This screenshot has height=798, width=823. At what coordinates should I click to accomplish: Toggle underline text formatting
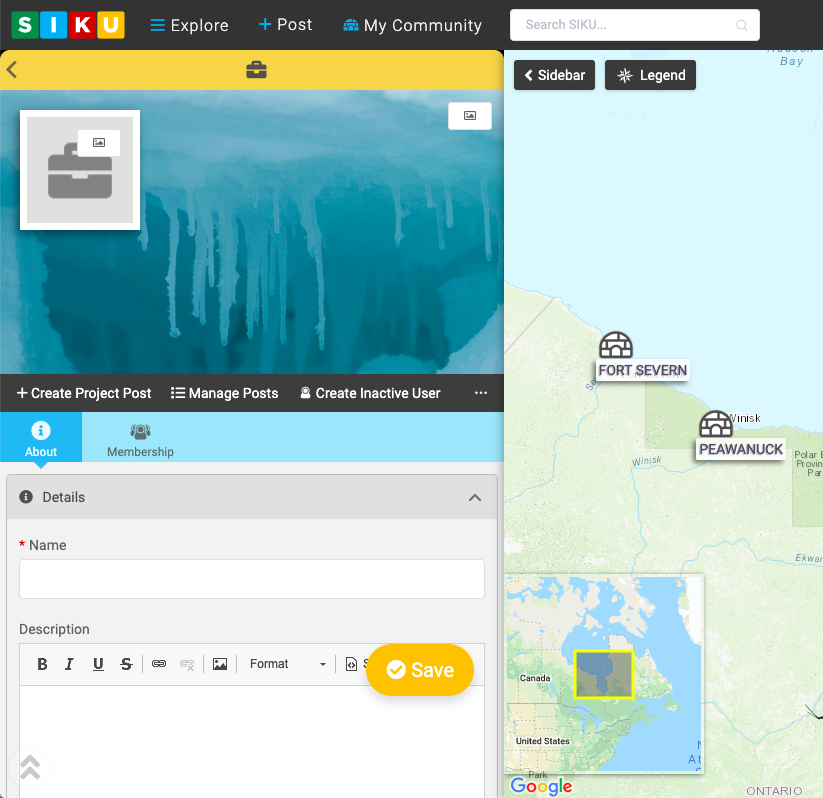tap(98, 664)
